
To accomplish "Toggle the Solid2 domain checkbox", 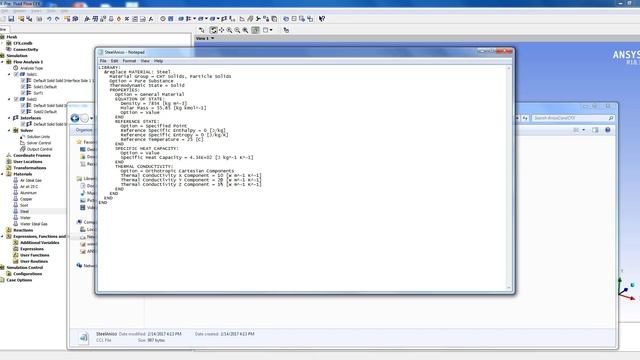I will point(16,99).
